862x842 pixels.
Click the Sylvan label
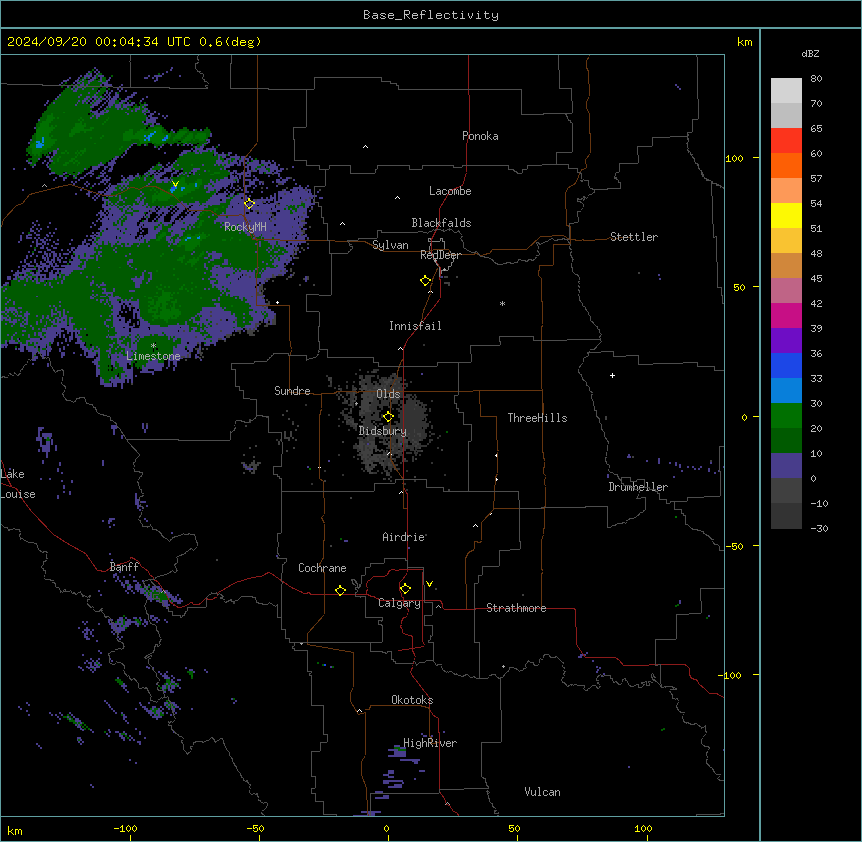tap(390, 245)
